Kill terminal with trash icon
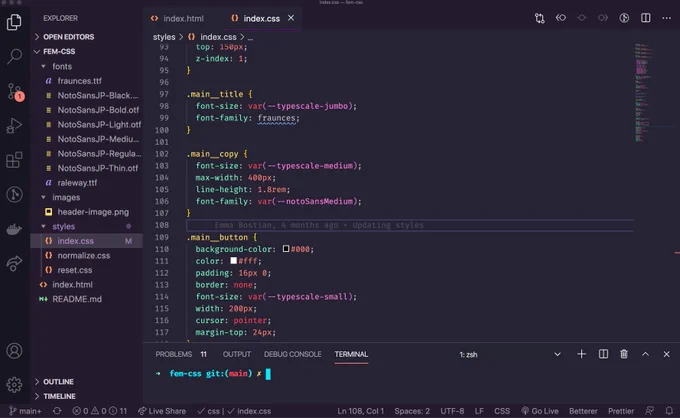 [x=624, y=354]
